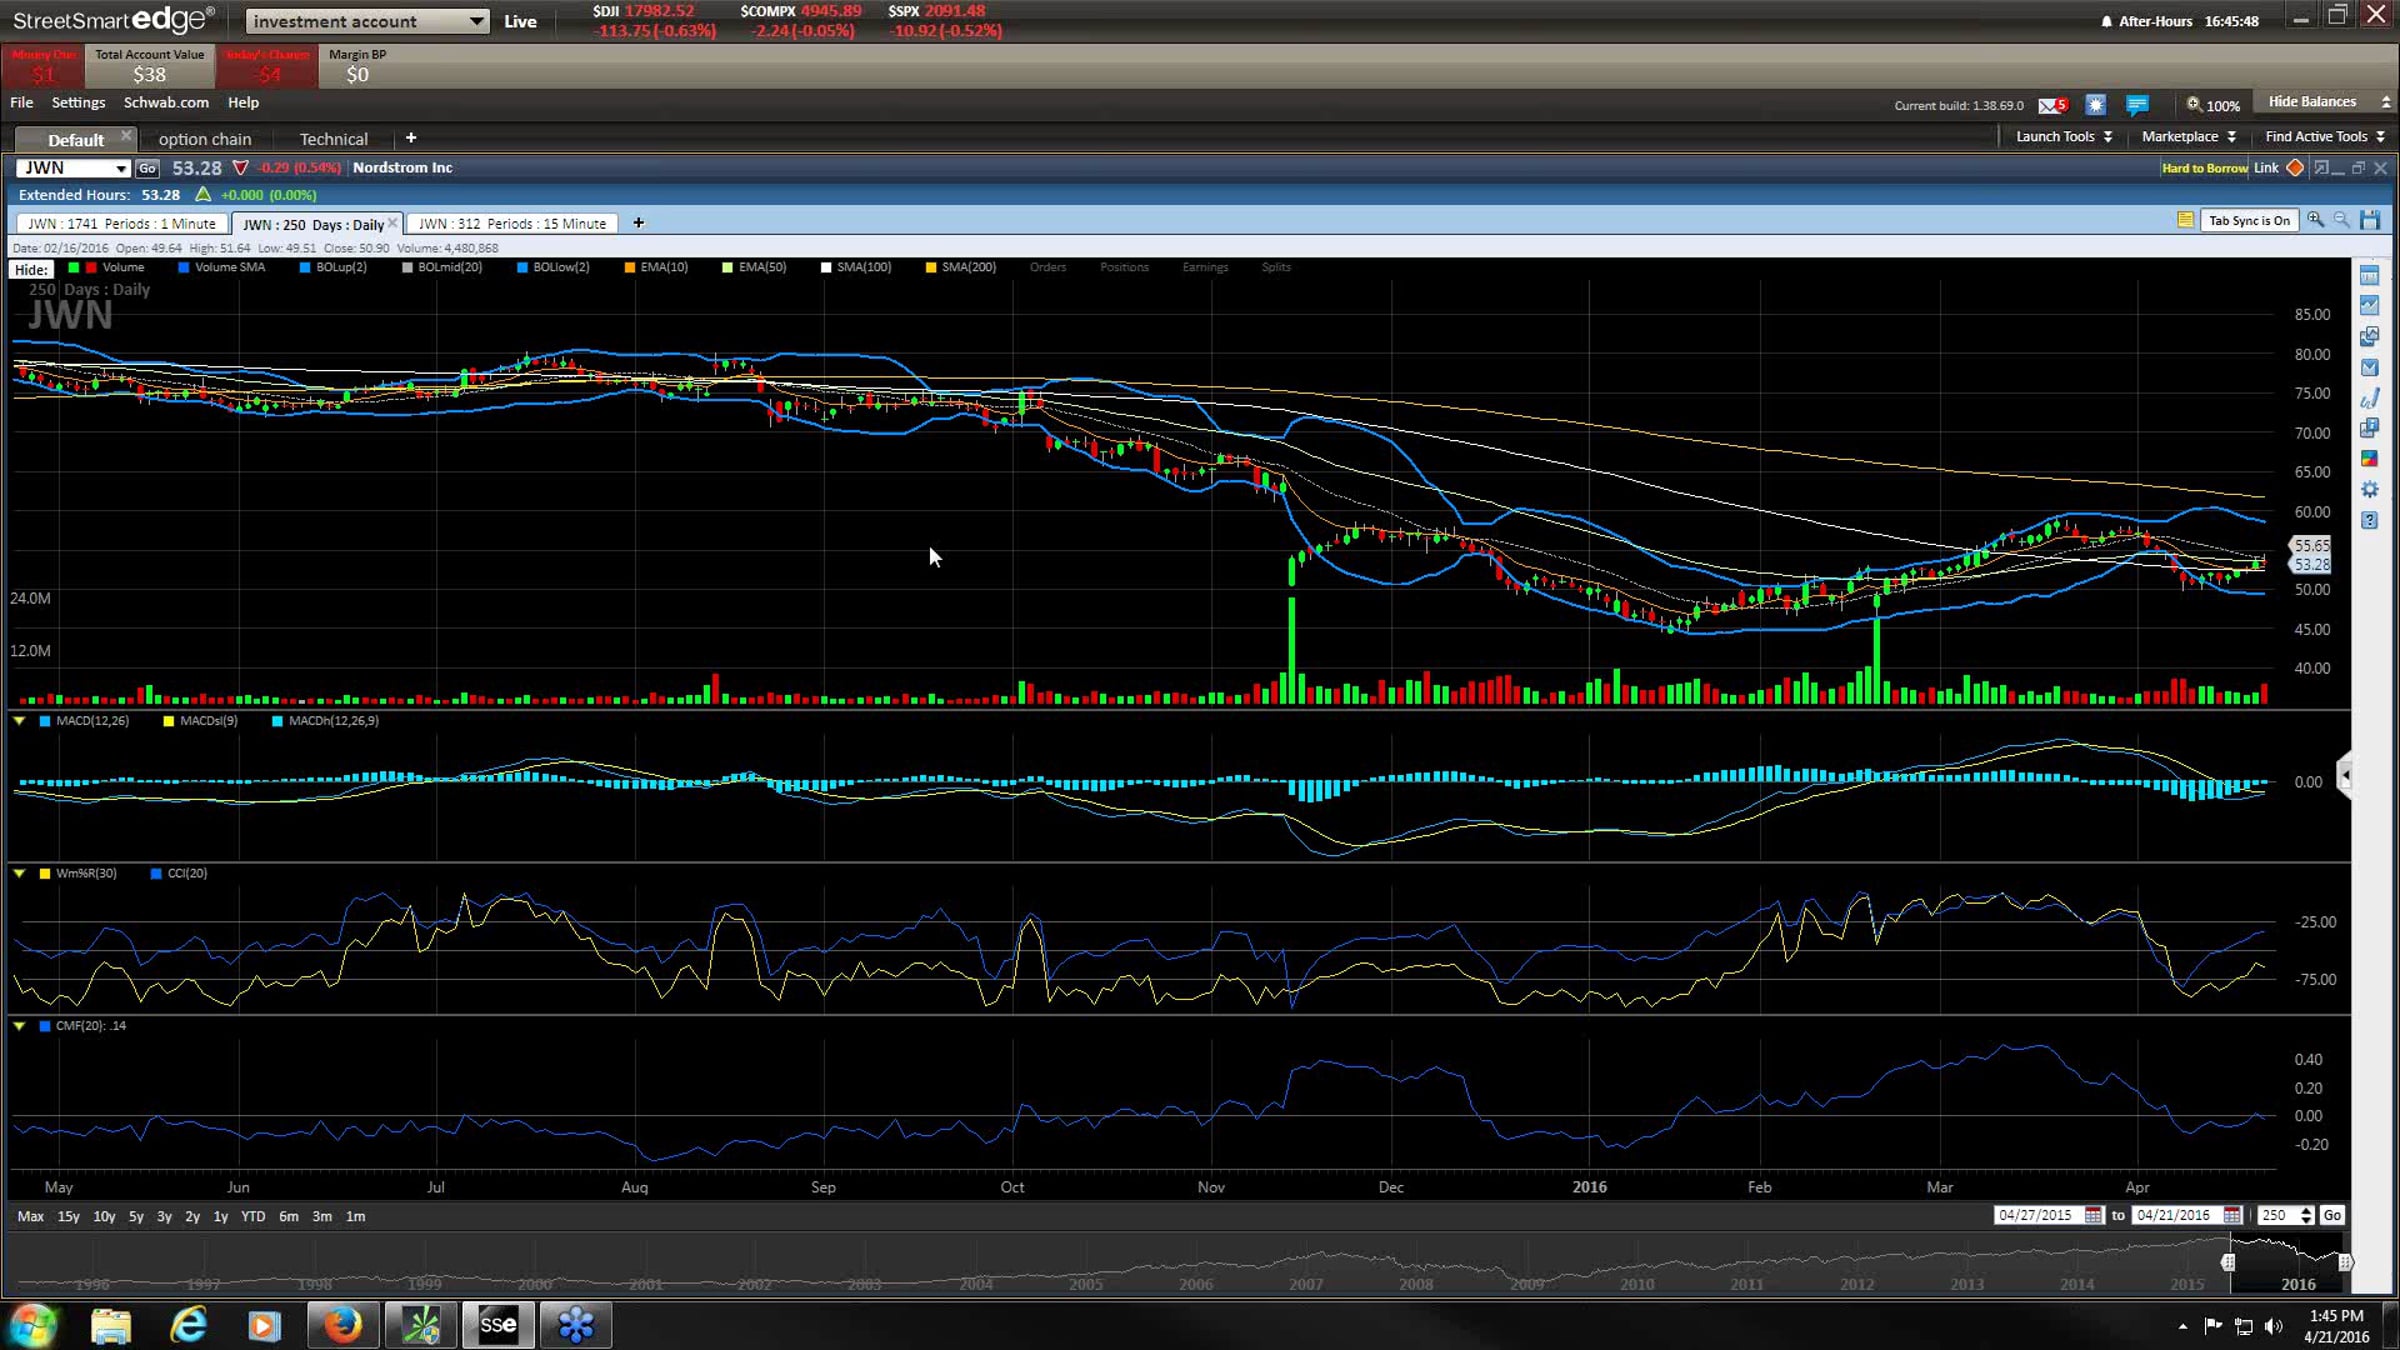
Task: Click the 6m time range link
Action: (x=288, y=1216)
